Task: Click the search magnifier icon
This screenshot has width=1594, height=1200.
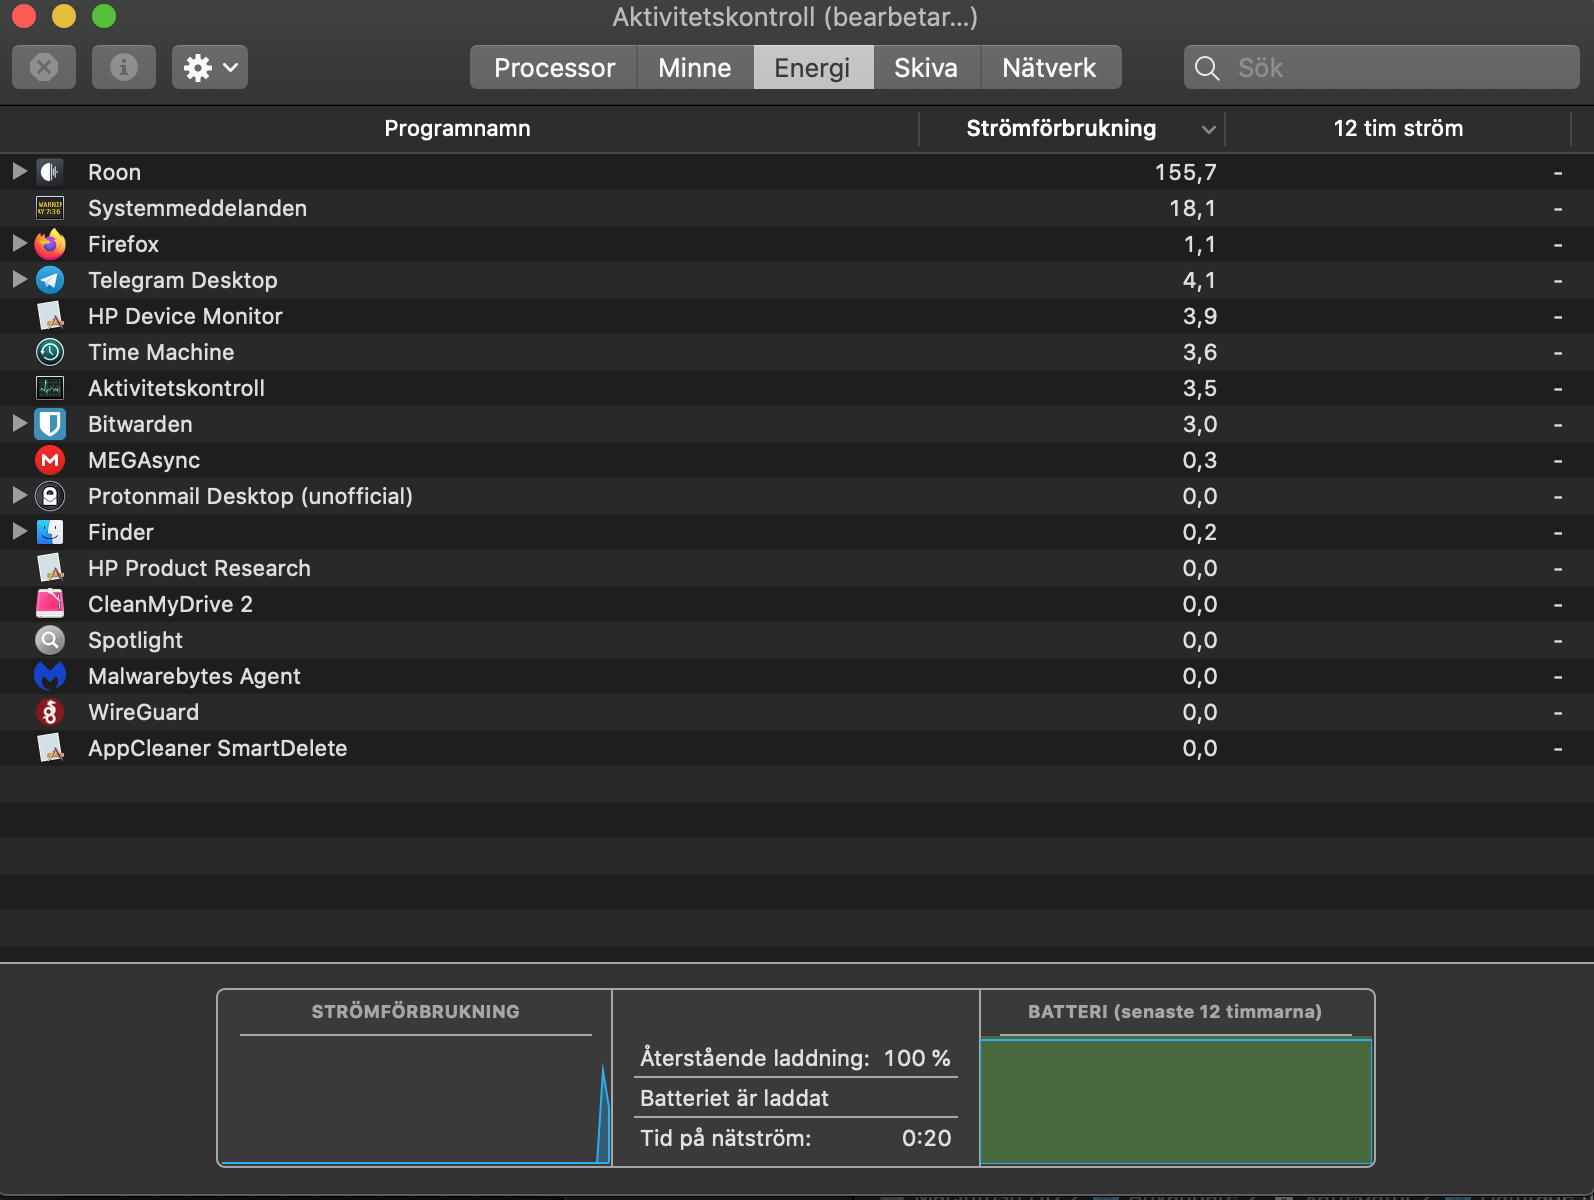Action: (x=1207, y=68)
